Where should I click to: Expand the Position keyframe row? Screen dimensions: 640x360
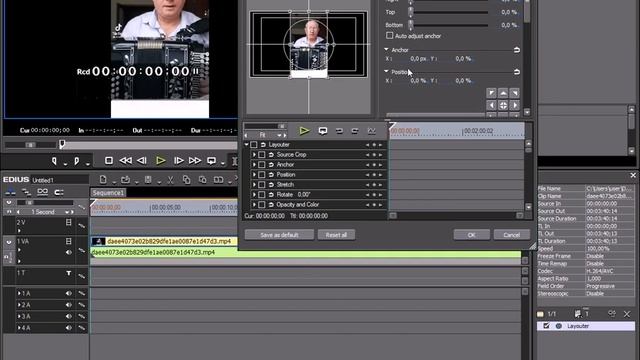click(x=254, y=175)
